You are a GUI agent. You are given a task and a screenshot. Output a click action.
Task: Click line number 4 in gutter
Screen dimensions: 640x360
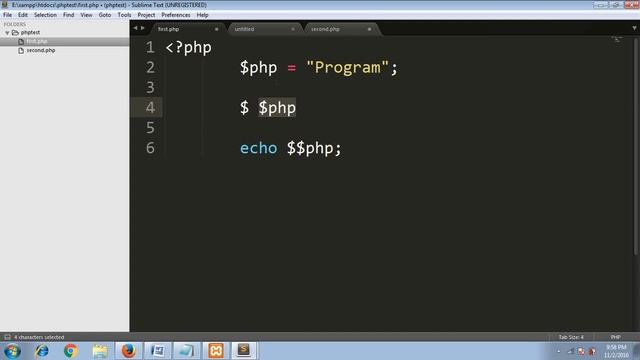[x=150, y=108]
